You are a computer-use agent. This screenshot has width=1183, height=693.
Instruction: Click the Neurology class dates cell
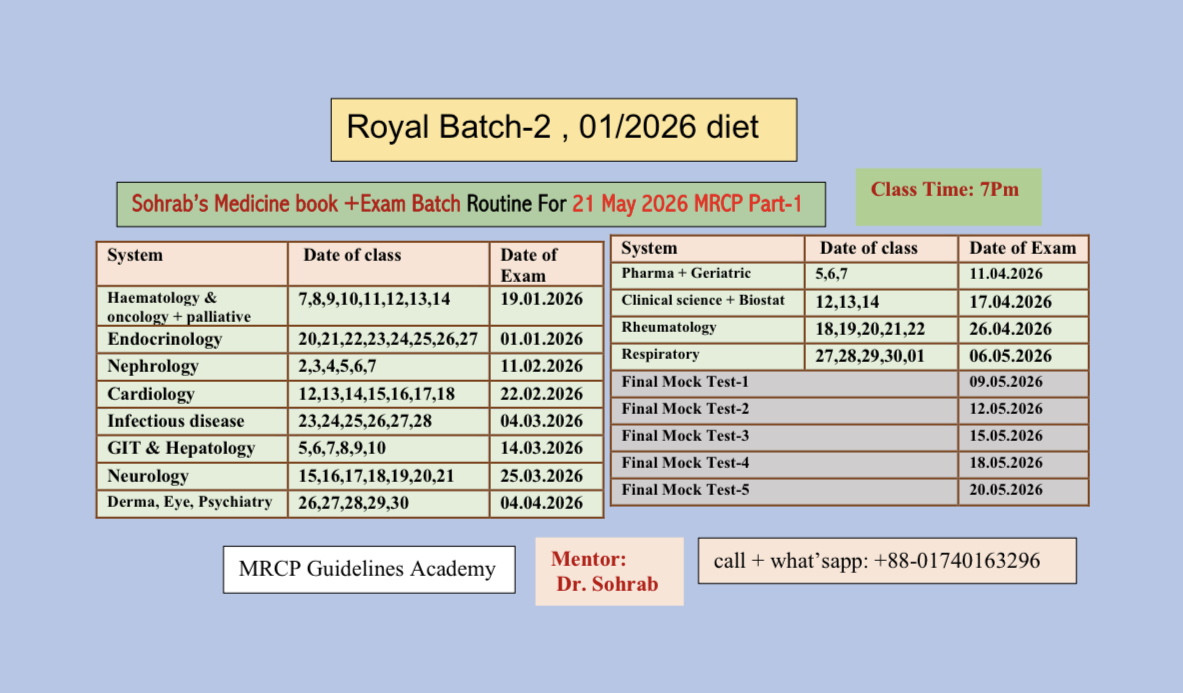(376, 476)
